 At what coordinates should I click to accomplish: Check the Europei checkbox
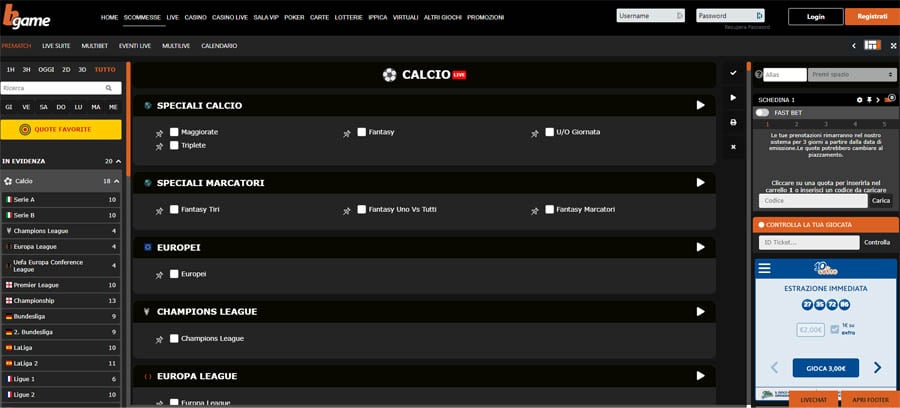pyautogui.click(x=174, y=274)
